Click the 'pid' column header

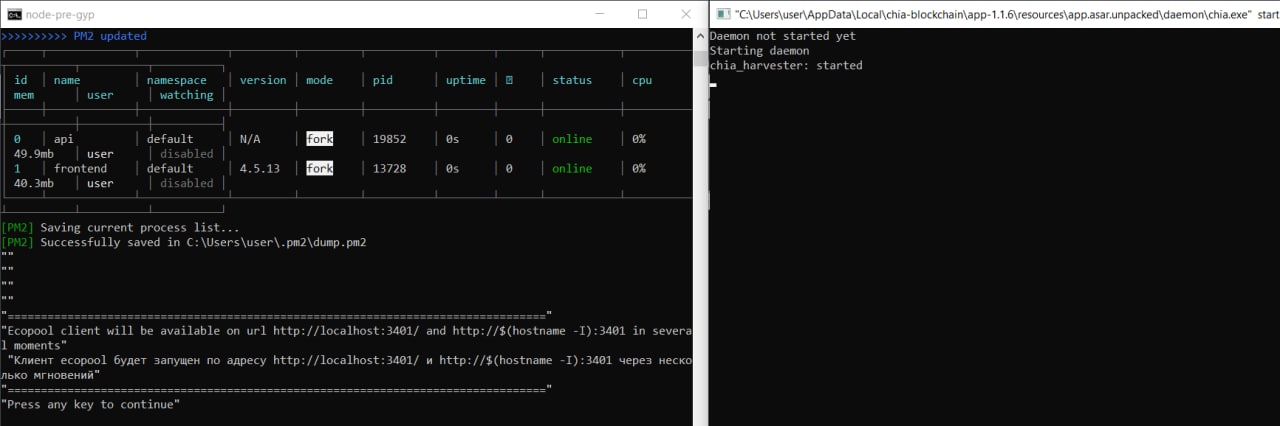click(383, 80)
